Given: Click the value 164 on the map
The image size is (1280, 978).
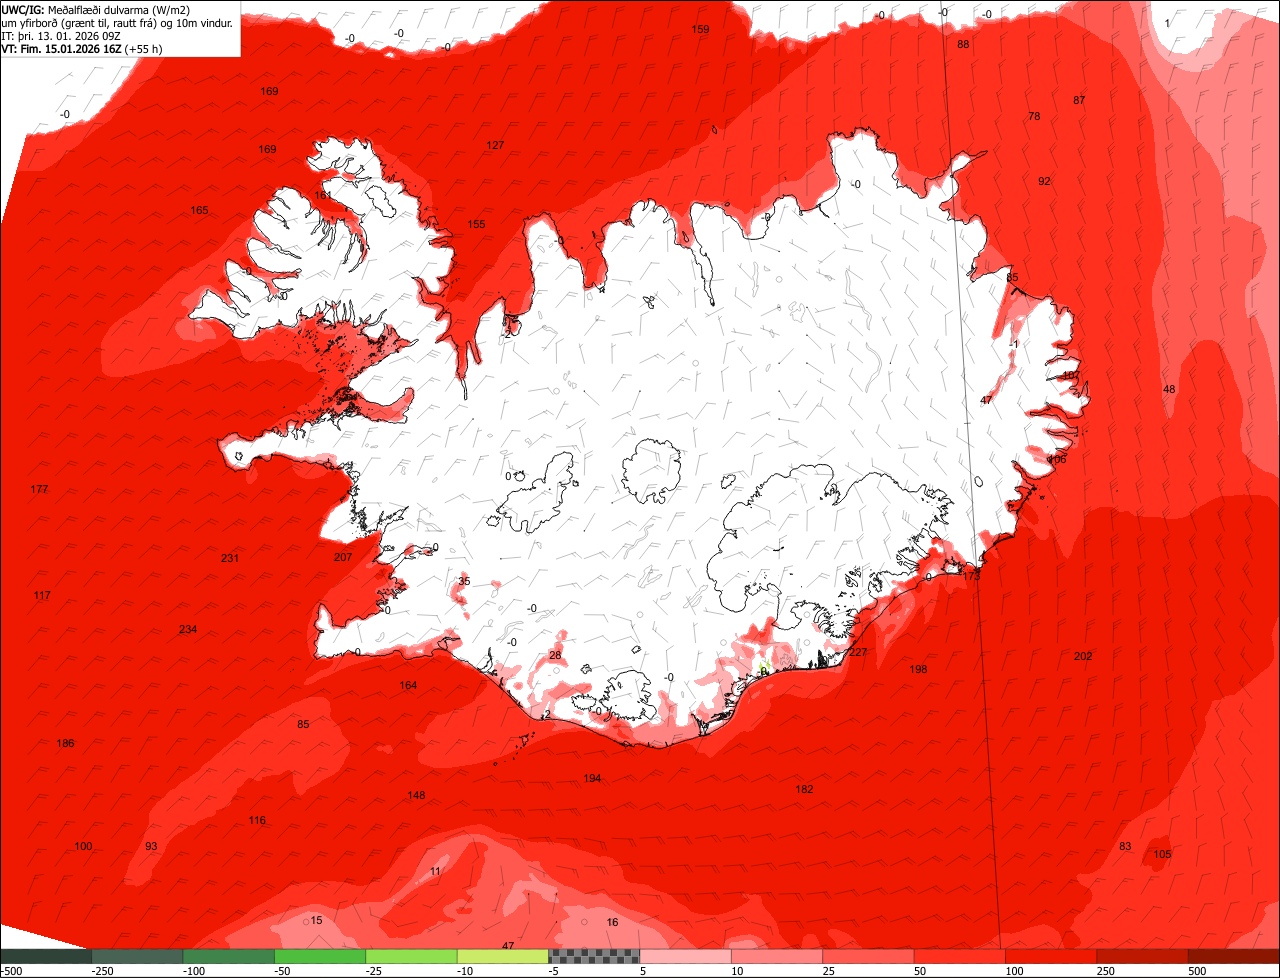Looking at the screenshot, I should [x=408, y=685].
